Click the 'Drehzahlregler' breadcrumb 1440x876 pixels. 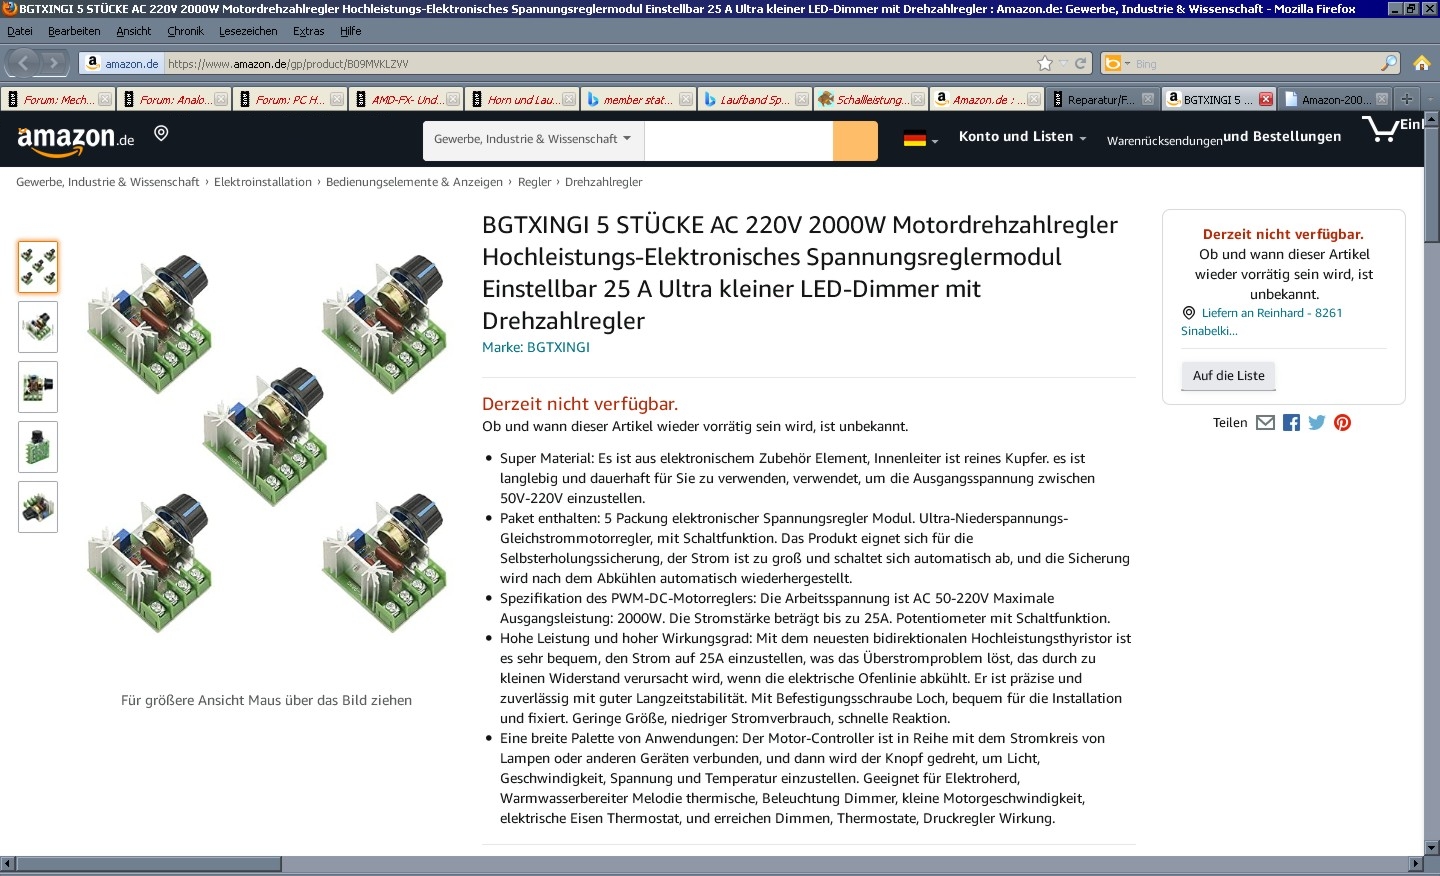pyautogui.click(x=603, y=182)
